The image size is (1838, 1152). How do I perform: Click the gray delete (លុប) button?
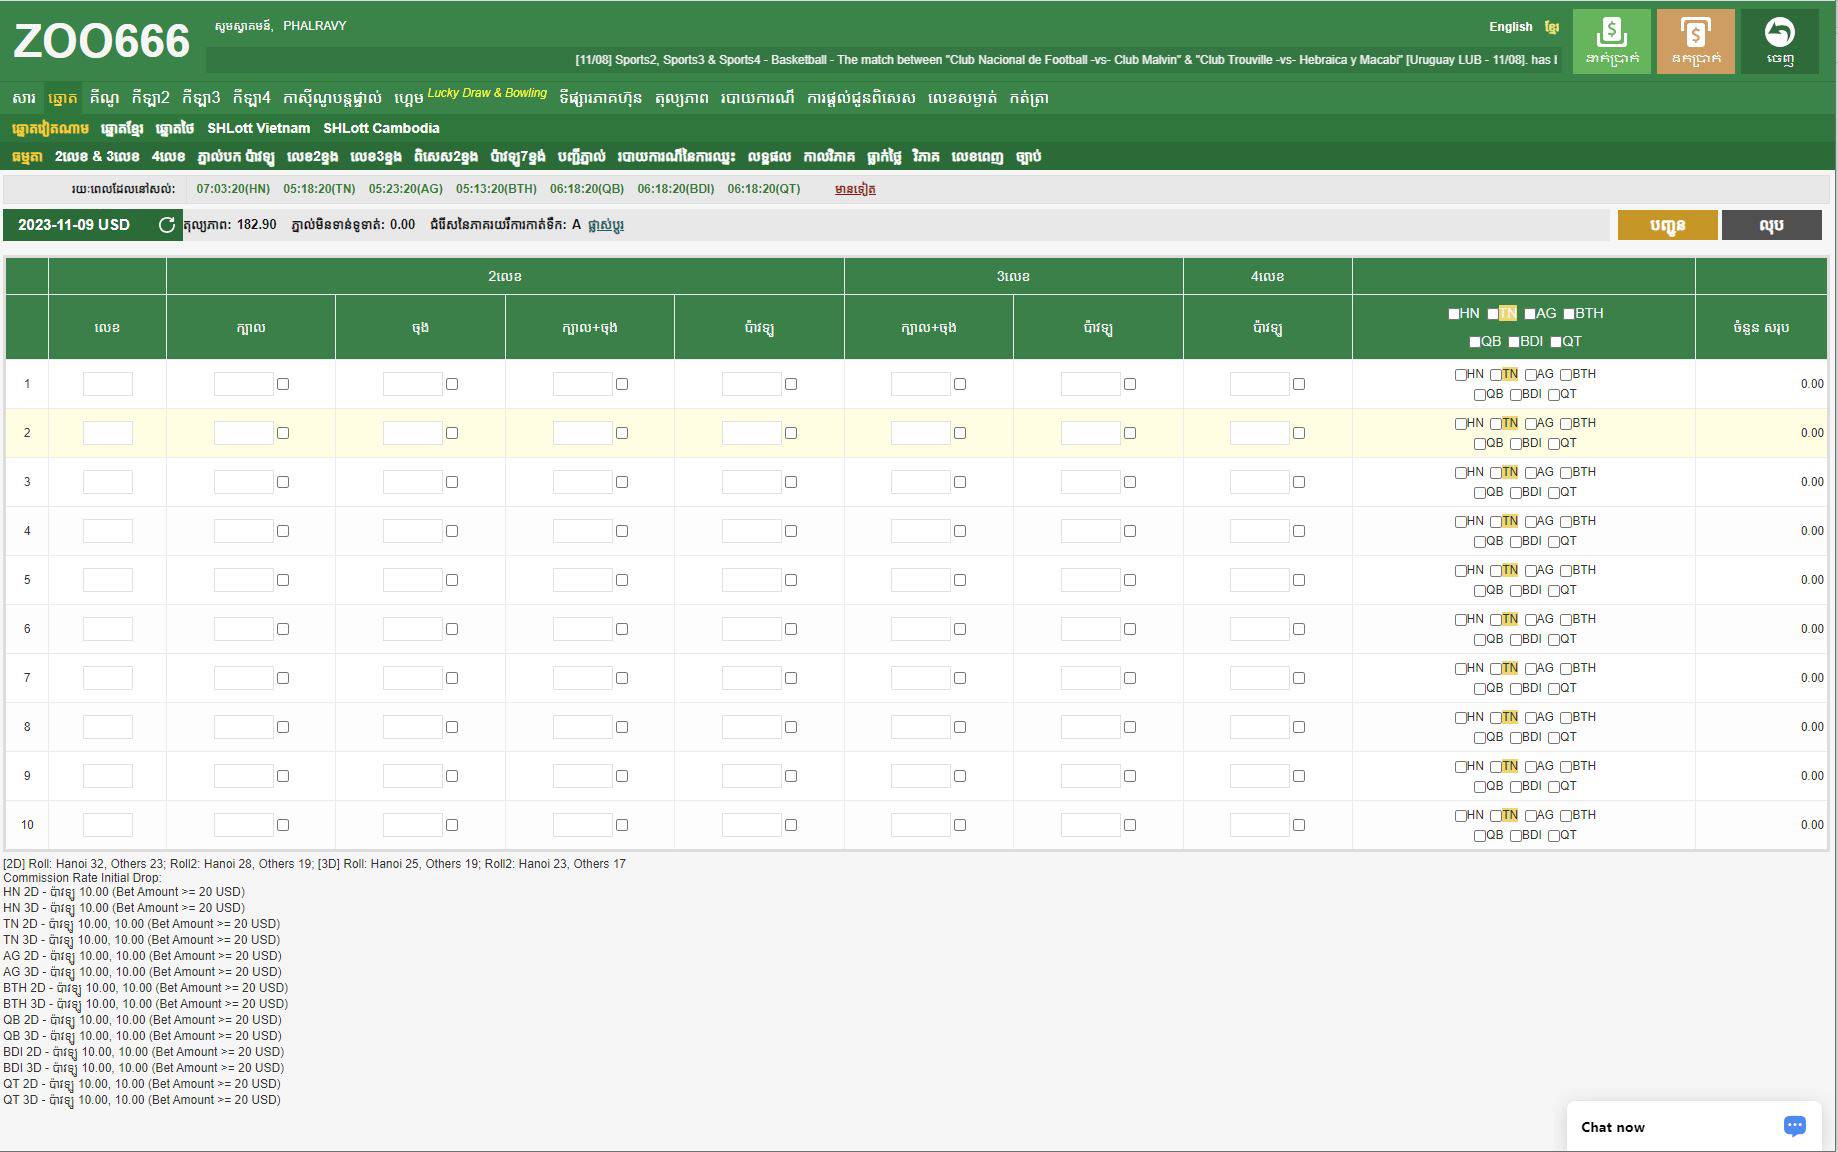[1771, 225]
